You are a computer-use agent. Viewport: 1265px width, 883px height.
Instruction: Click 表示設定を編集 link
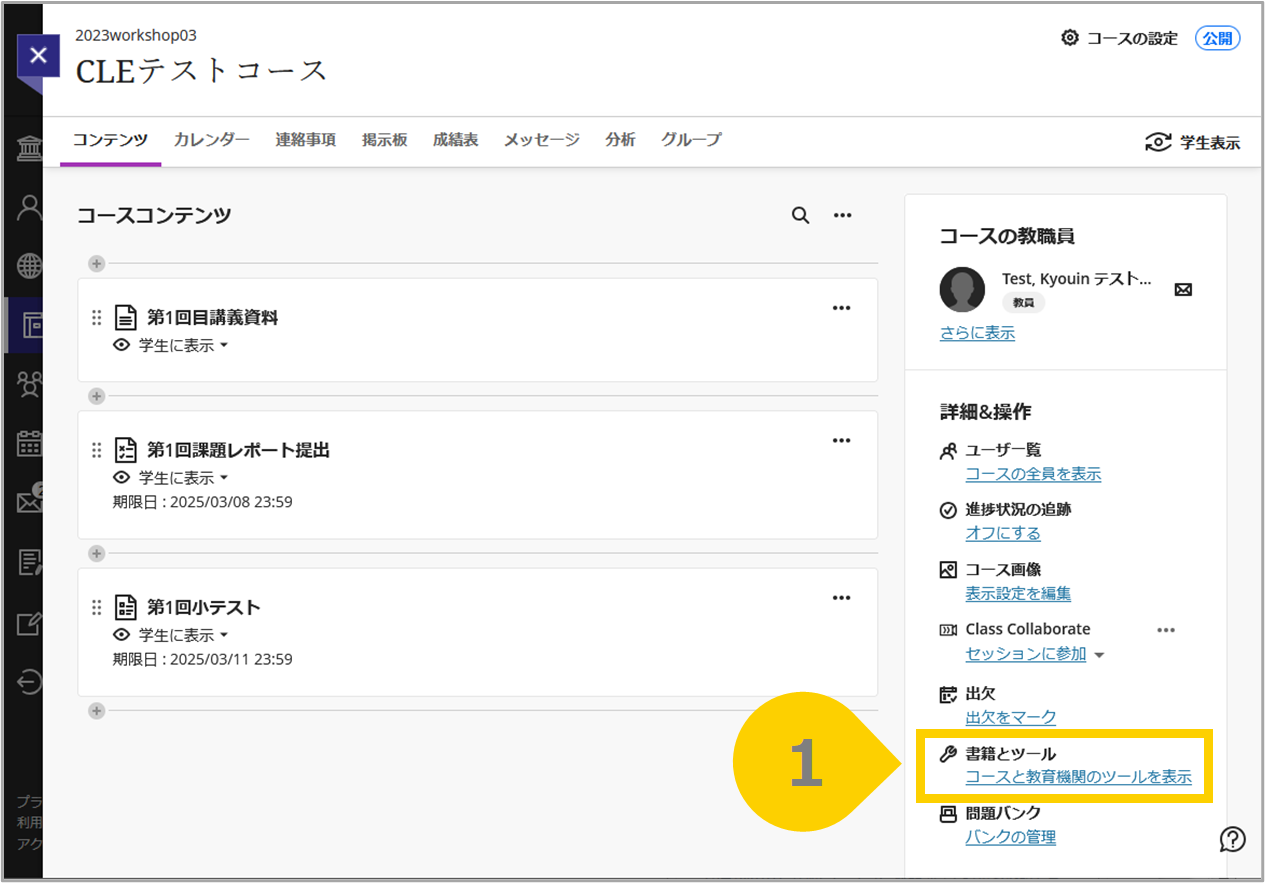[1018, 594]
